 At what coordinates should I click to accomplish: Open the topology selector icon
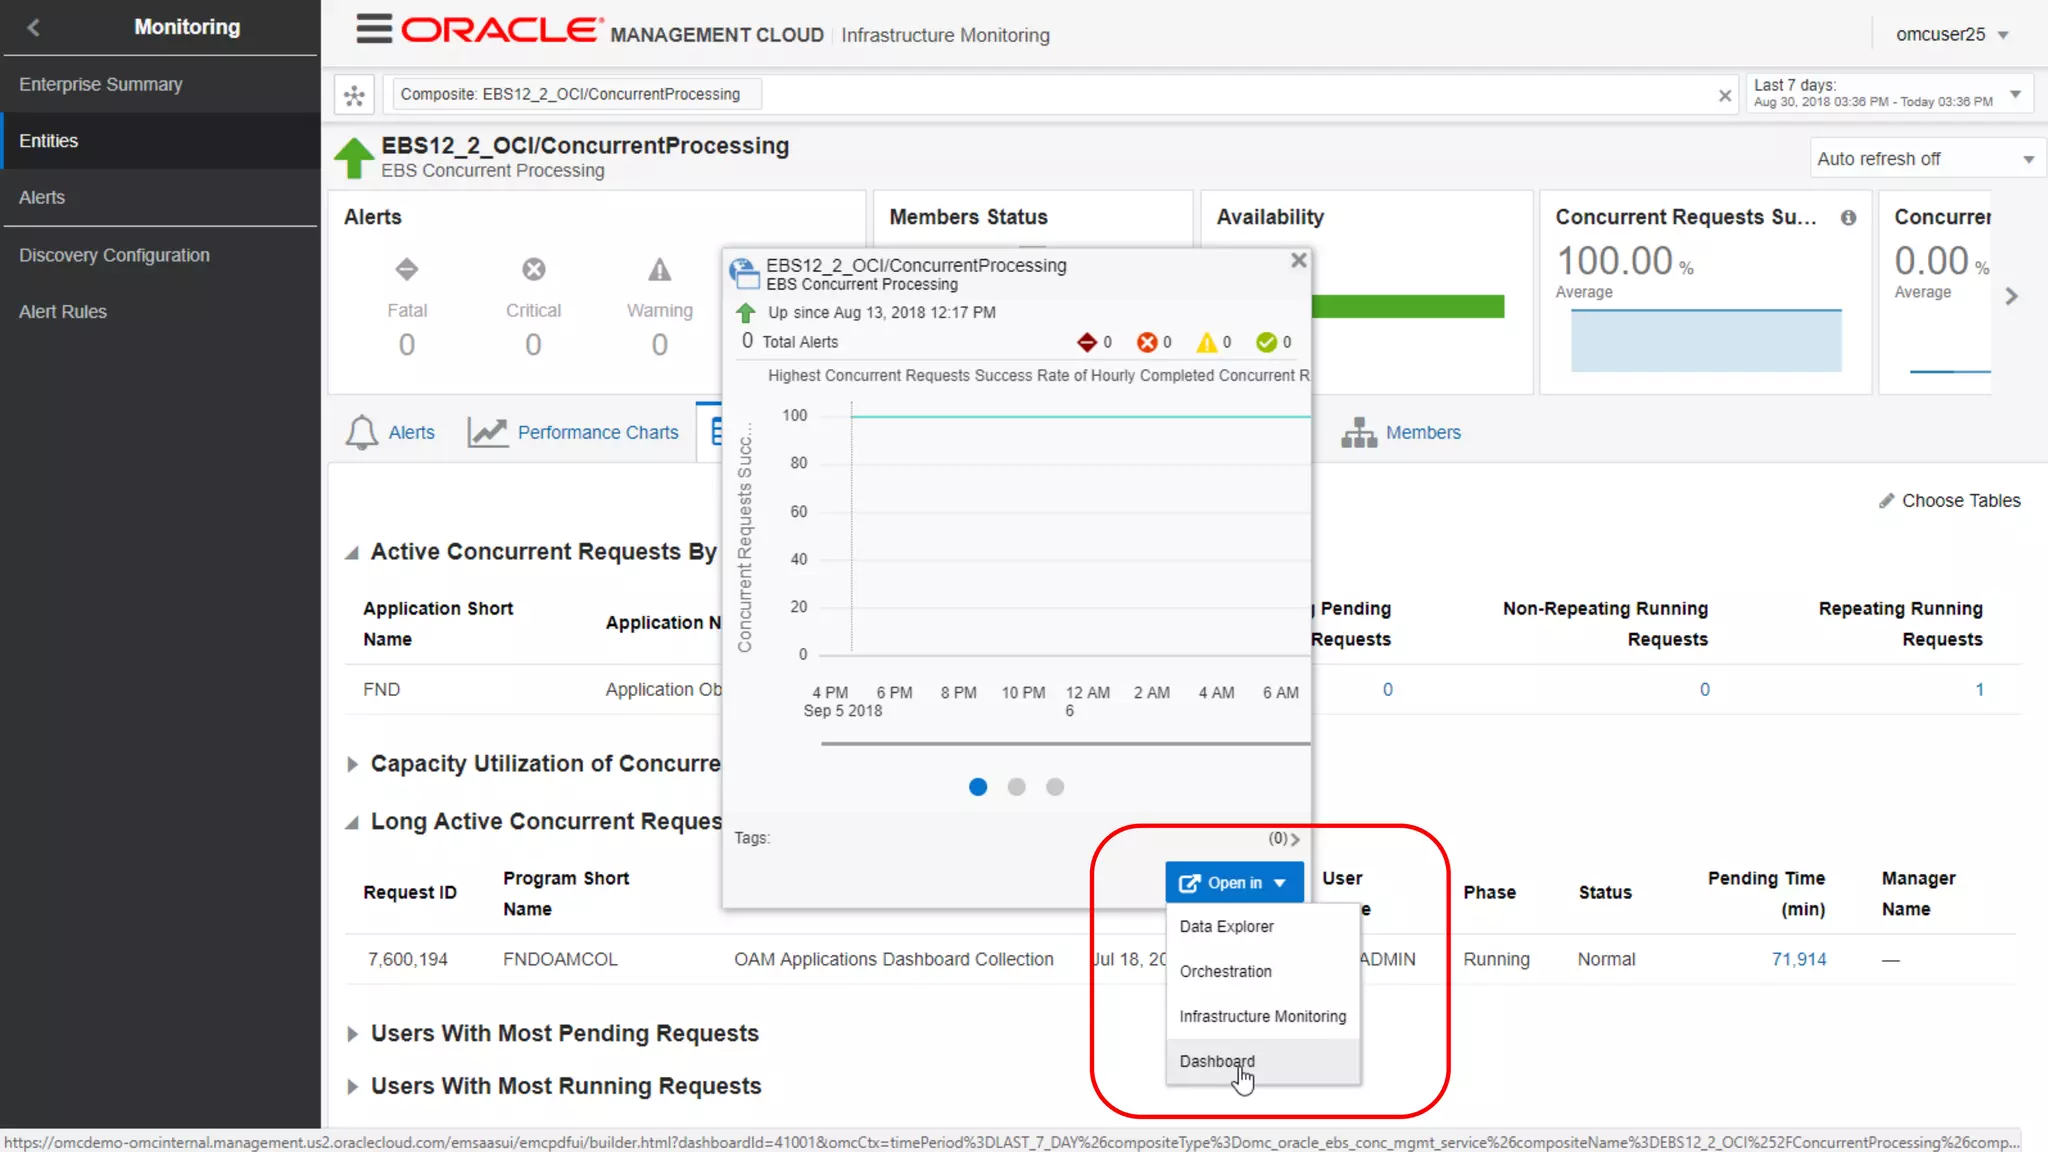tap(354, 95)
